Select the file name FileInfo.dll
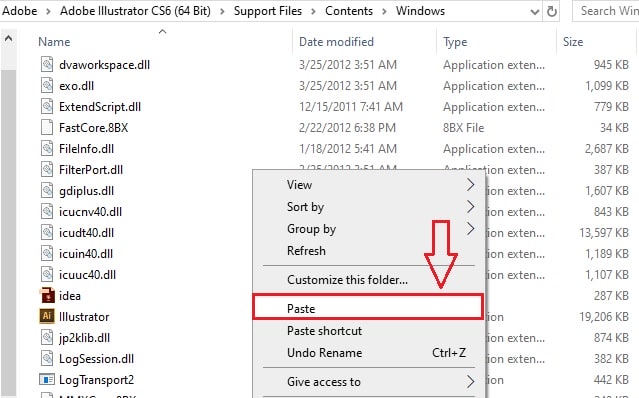 pos(86,149)
